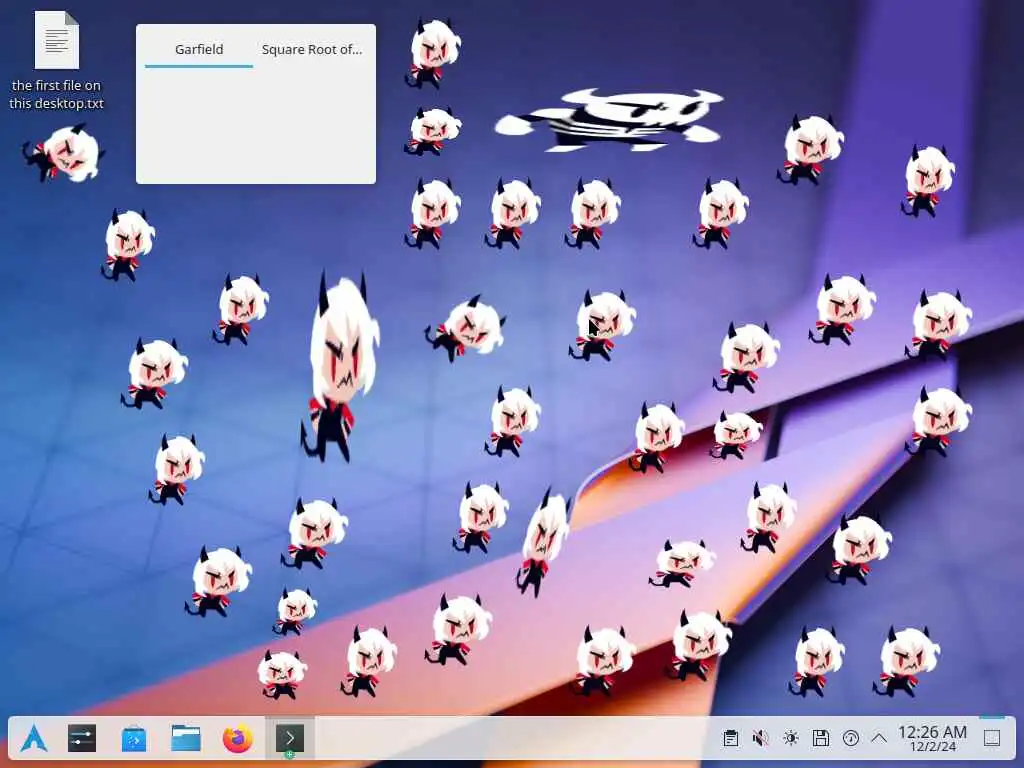Open the clipboard tray icon
The height and width of the screenshot is (768, 1024).
click(731, 739)
